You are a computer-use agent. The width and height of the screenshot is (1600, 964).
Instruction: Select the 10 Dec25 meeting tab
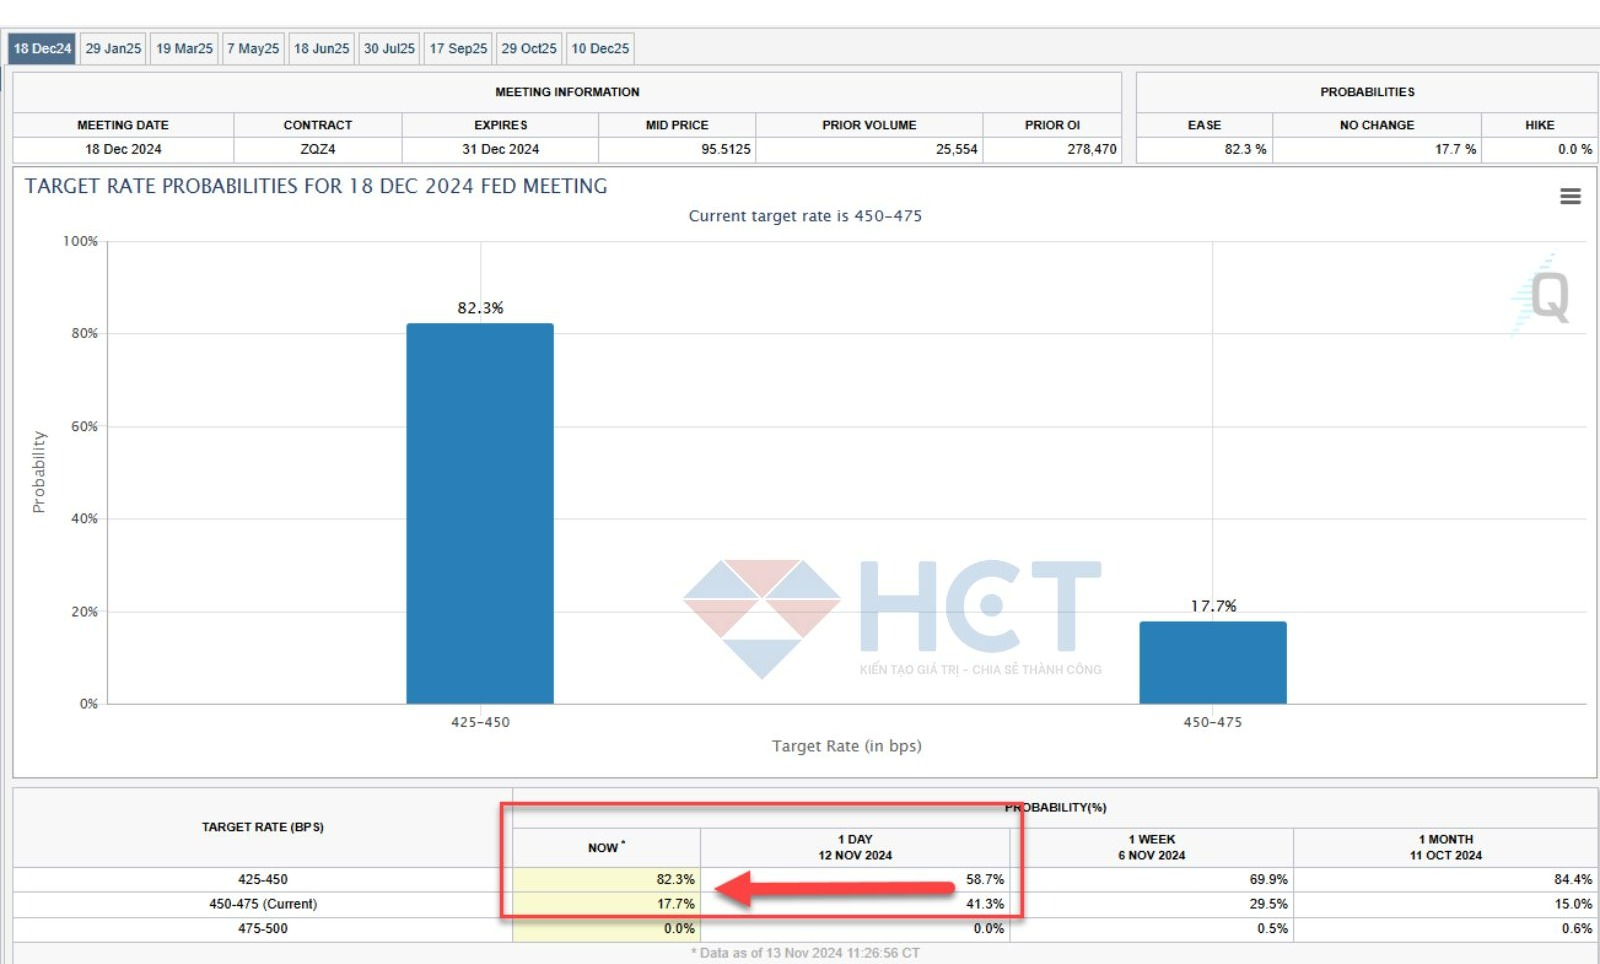[600, 48]
